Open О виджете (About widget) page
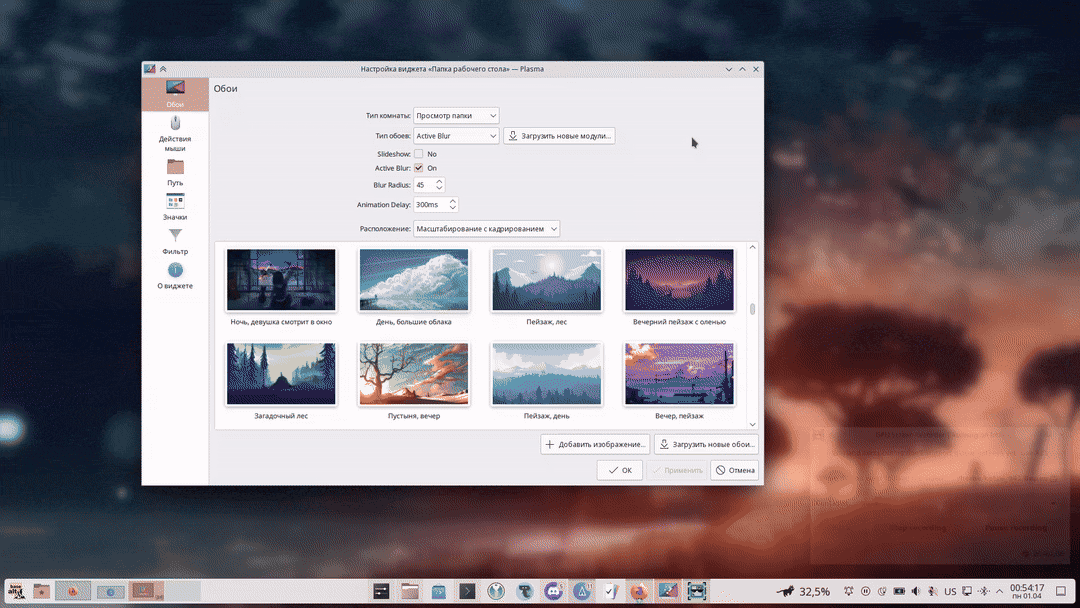The height and width of the screenshot is (608, 1080). [x=175, y=276]
